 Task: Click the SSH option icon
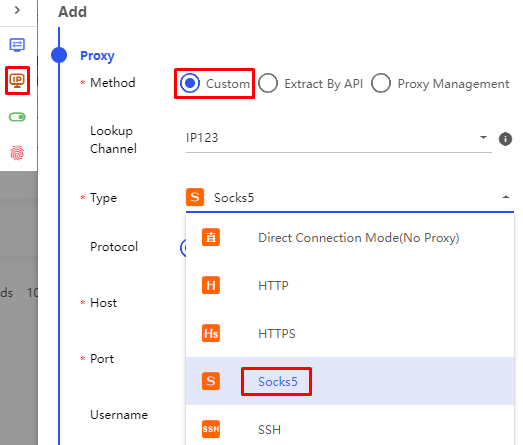211,429
